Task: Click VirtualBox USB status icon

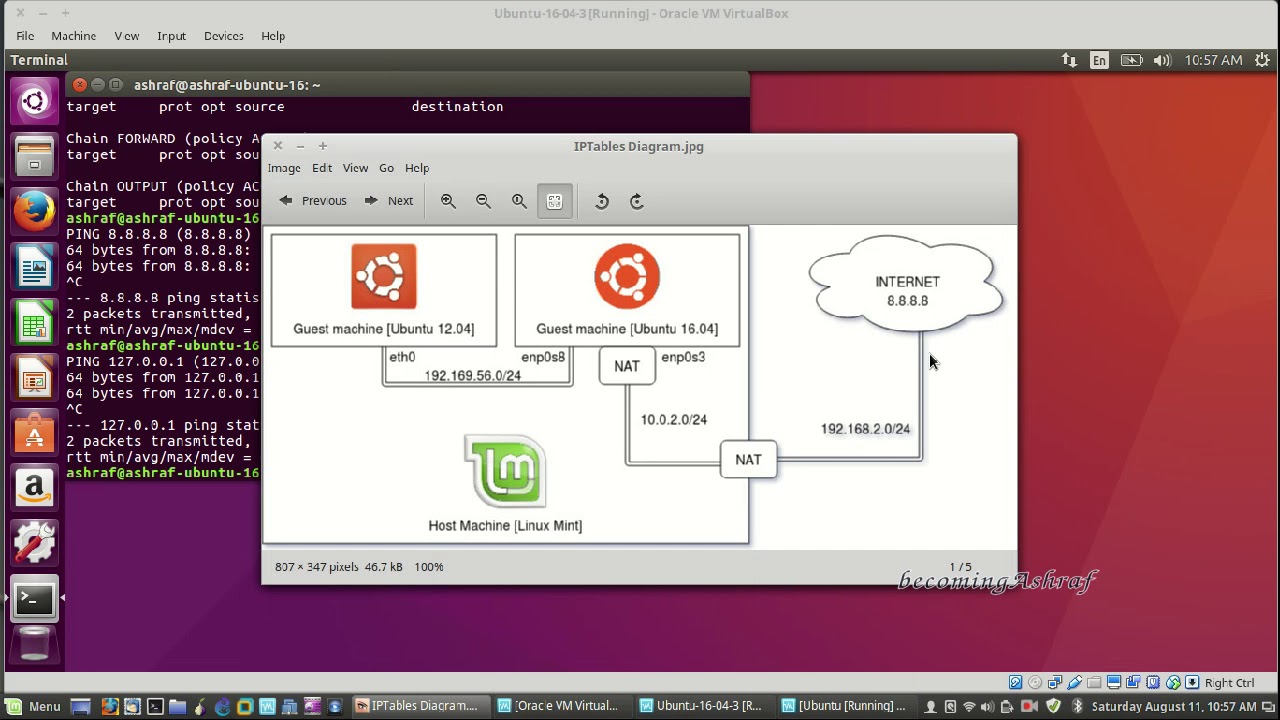Action: pyautogui.click(x=1075, y=683)
